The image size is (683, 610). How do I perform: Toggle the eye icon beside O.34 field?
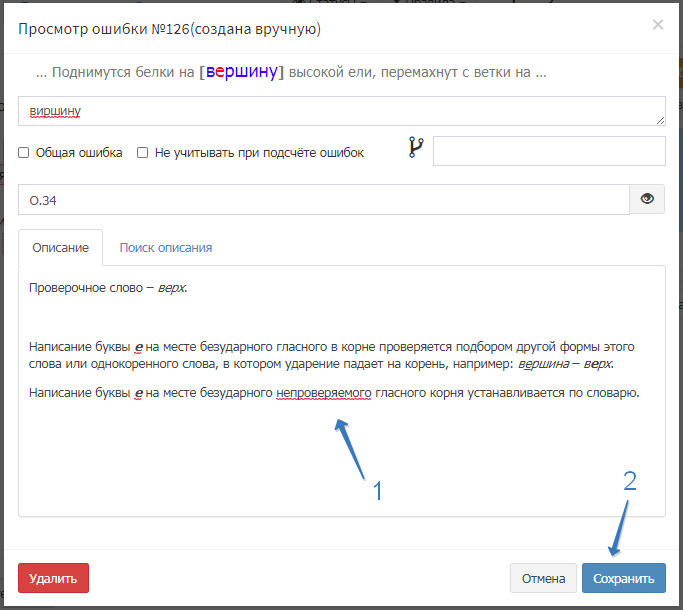coord(647,199)
